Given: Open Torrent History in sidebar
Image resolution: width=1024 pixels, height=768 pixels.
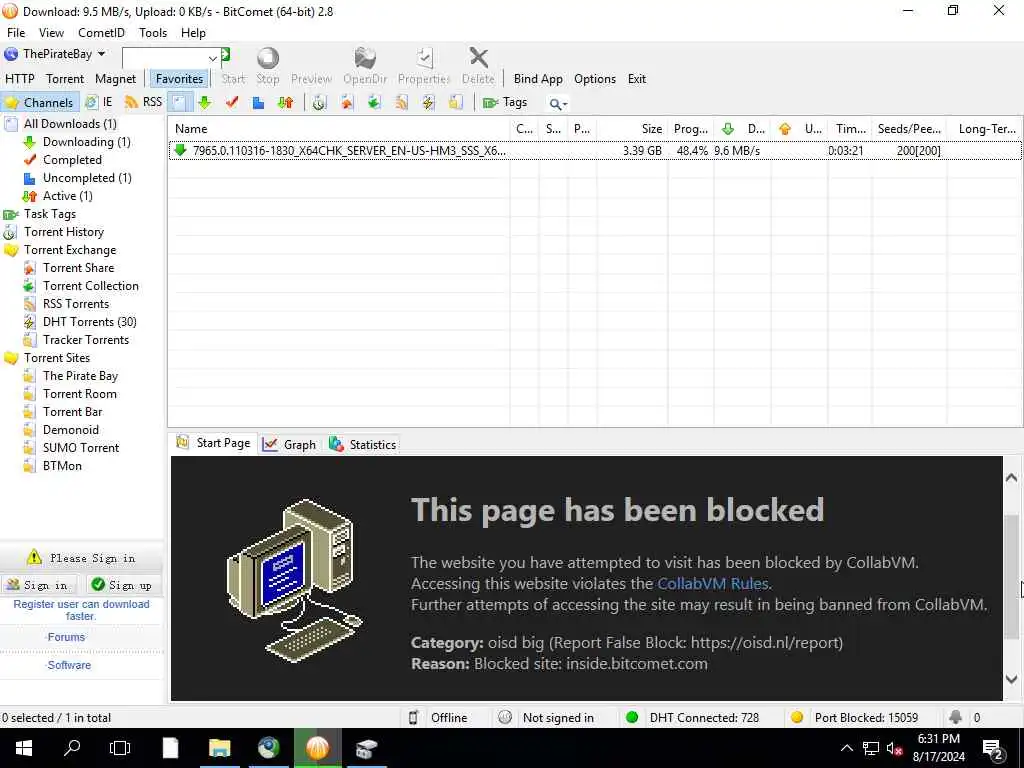Looking at the screenshot, I should pos(63,232).
